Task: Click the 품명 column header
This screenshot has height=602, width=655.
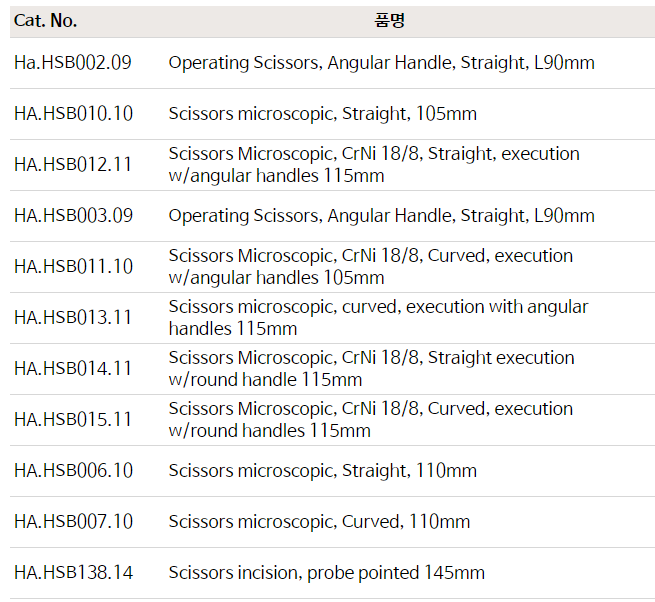Action: point(393,21)
